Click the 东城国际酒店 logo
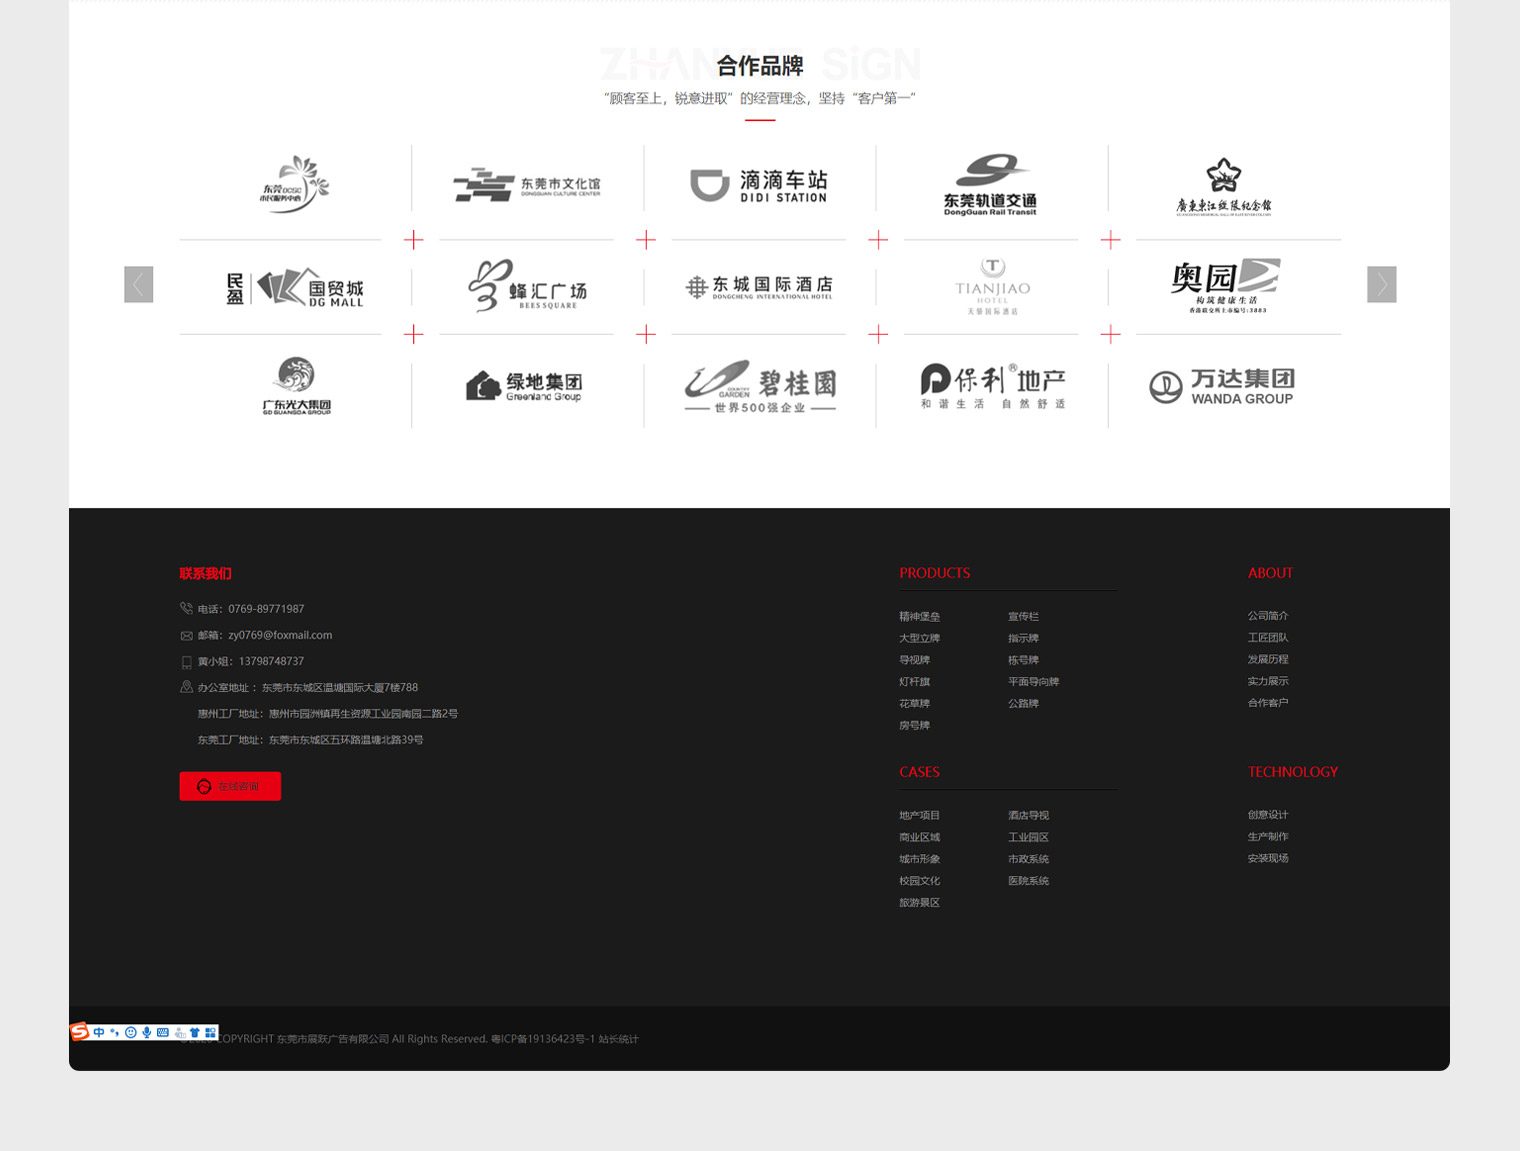Image resolution: width=1520 pixels, height=1151 pixels. point(759,287)
